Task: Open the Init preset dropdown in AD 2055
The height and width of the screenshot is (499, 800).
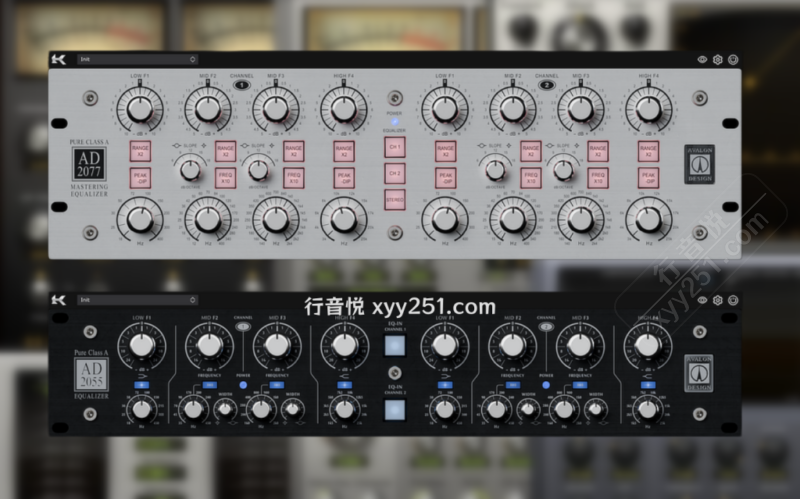Action: pos(138,300)
